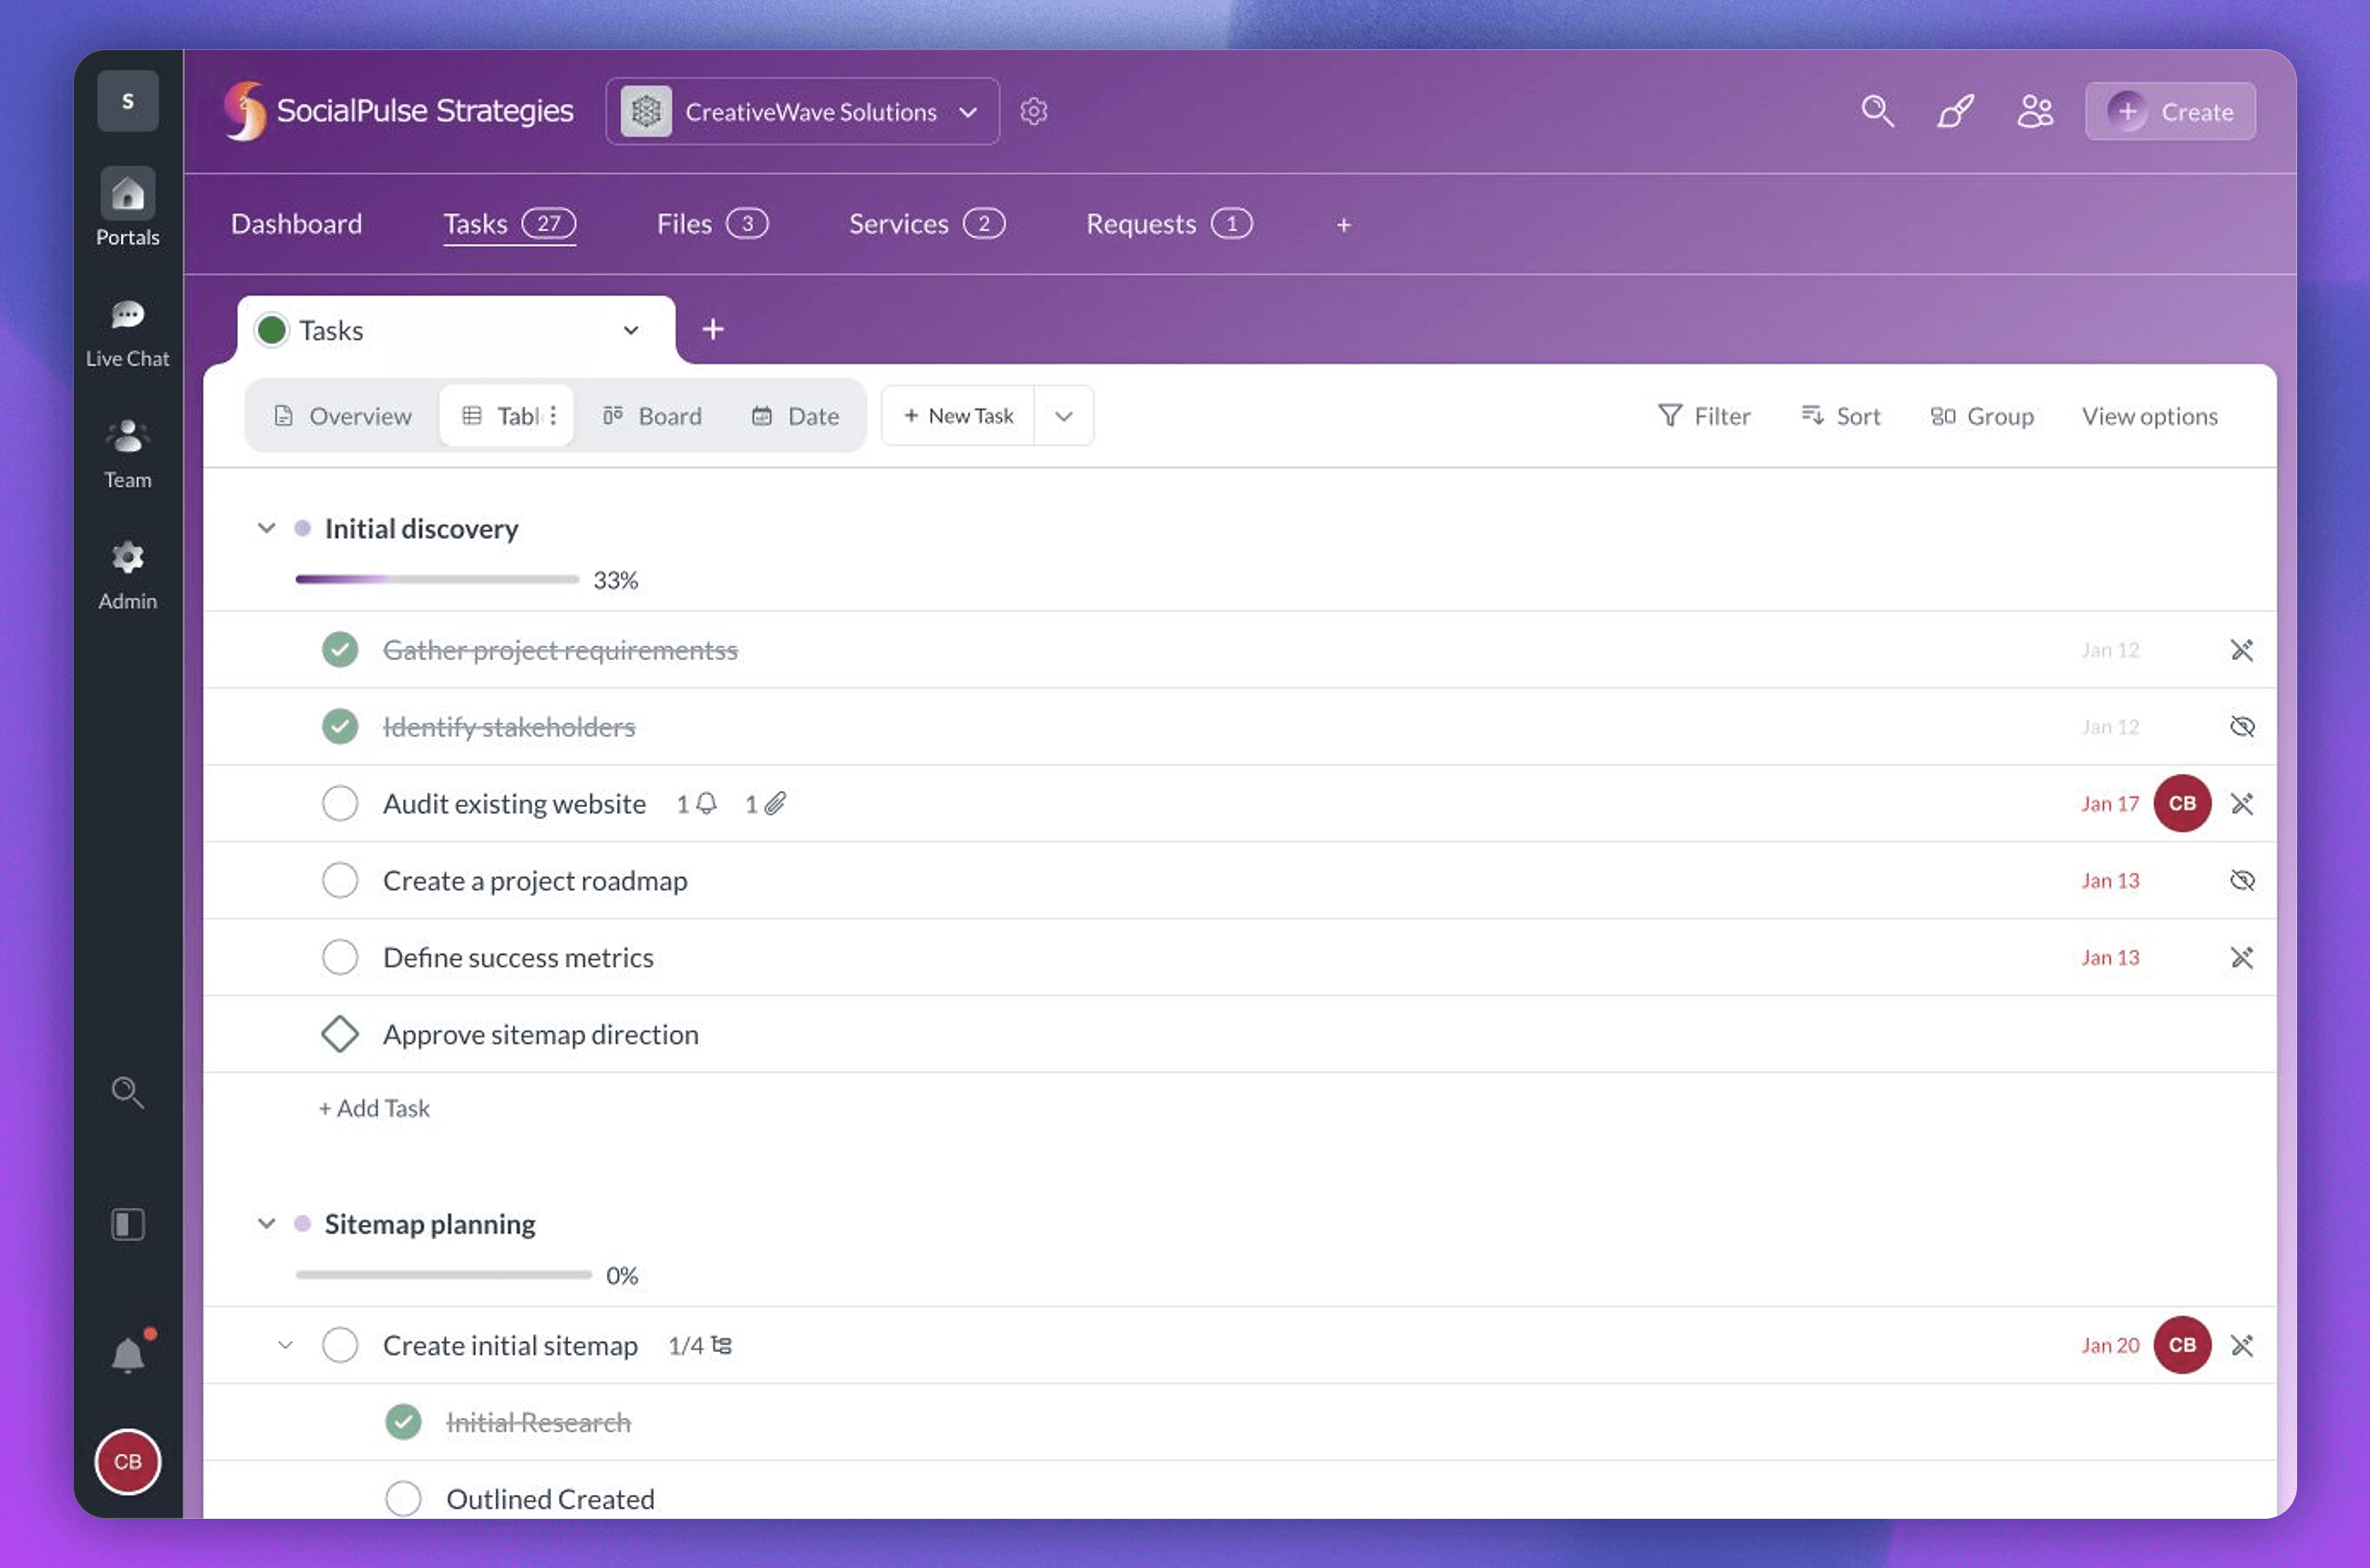Click the header search icon
Viewport: 2370px width, 1568px height.
point(1877,111)
